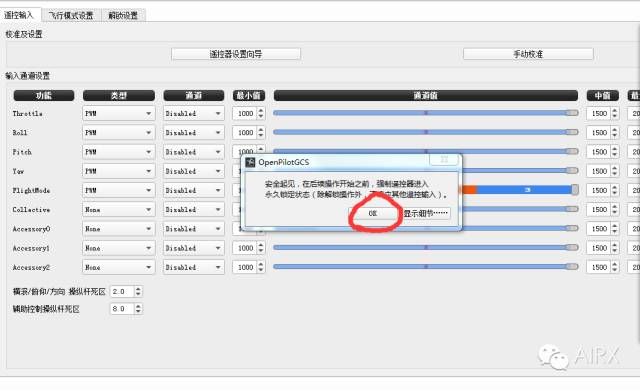Click the Accessory1 channel value slider
This screenshot has width=640, height=390.
point(426,248)
